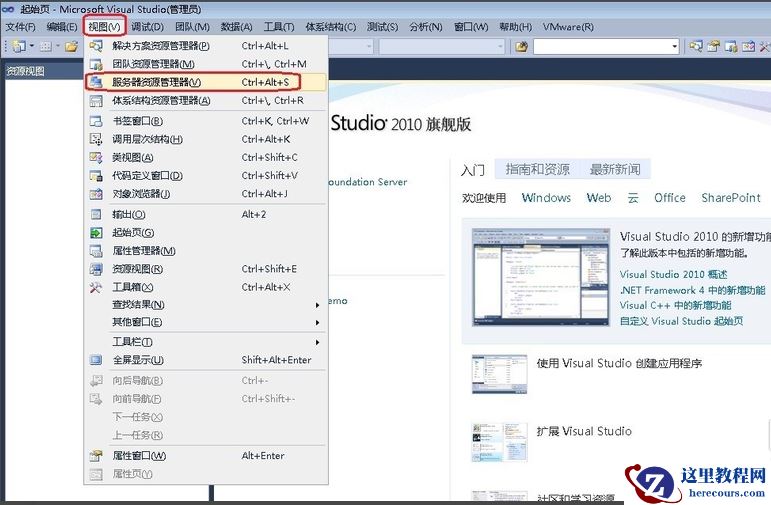Select the 云 category link

[633, 198]
